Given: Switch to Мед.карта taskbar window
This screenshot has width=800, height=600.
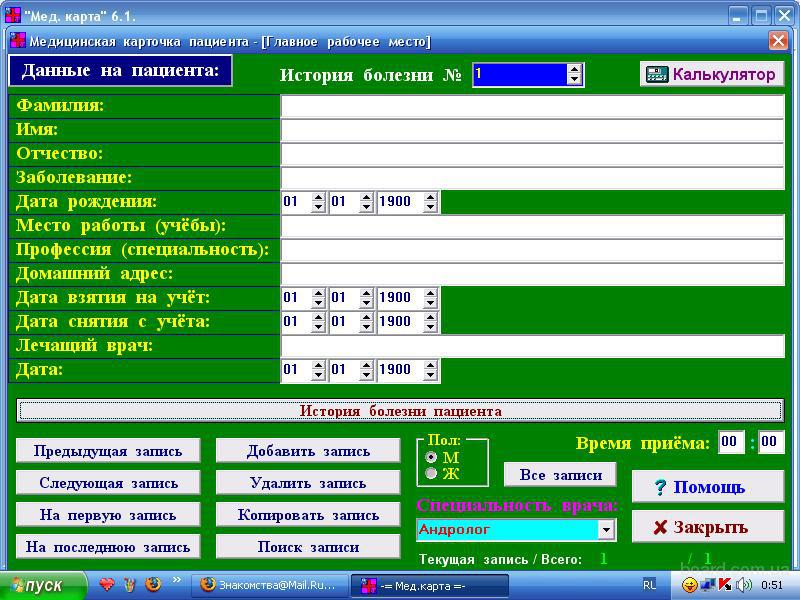Looking at the screenshot, I should [432, 585].
